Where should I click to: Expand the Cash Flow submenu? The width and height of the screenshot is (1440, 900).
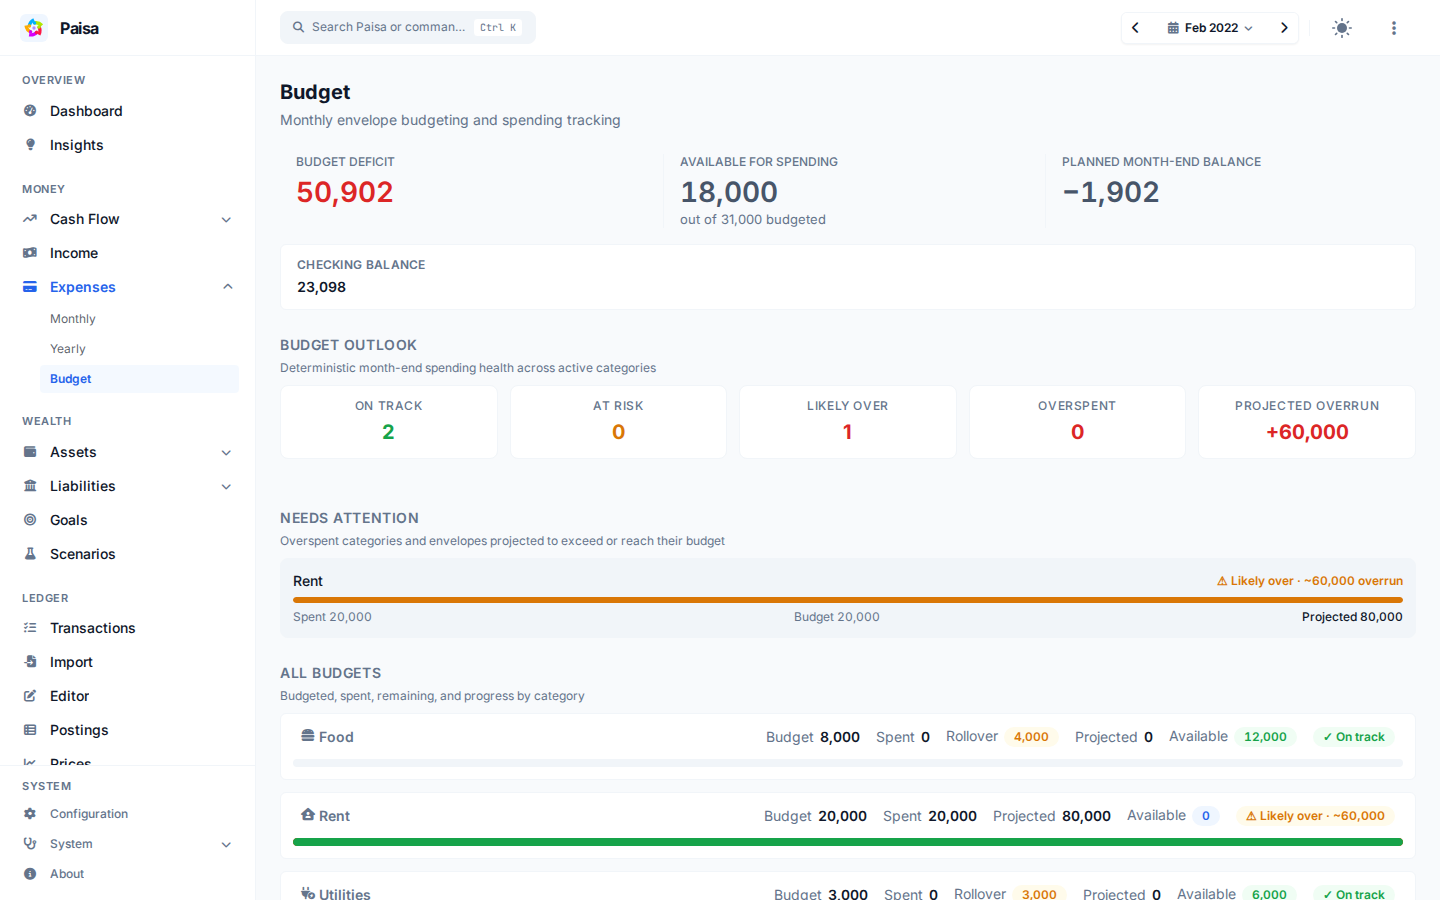pyautogui.click(x=226, y=220)
